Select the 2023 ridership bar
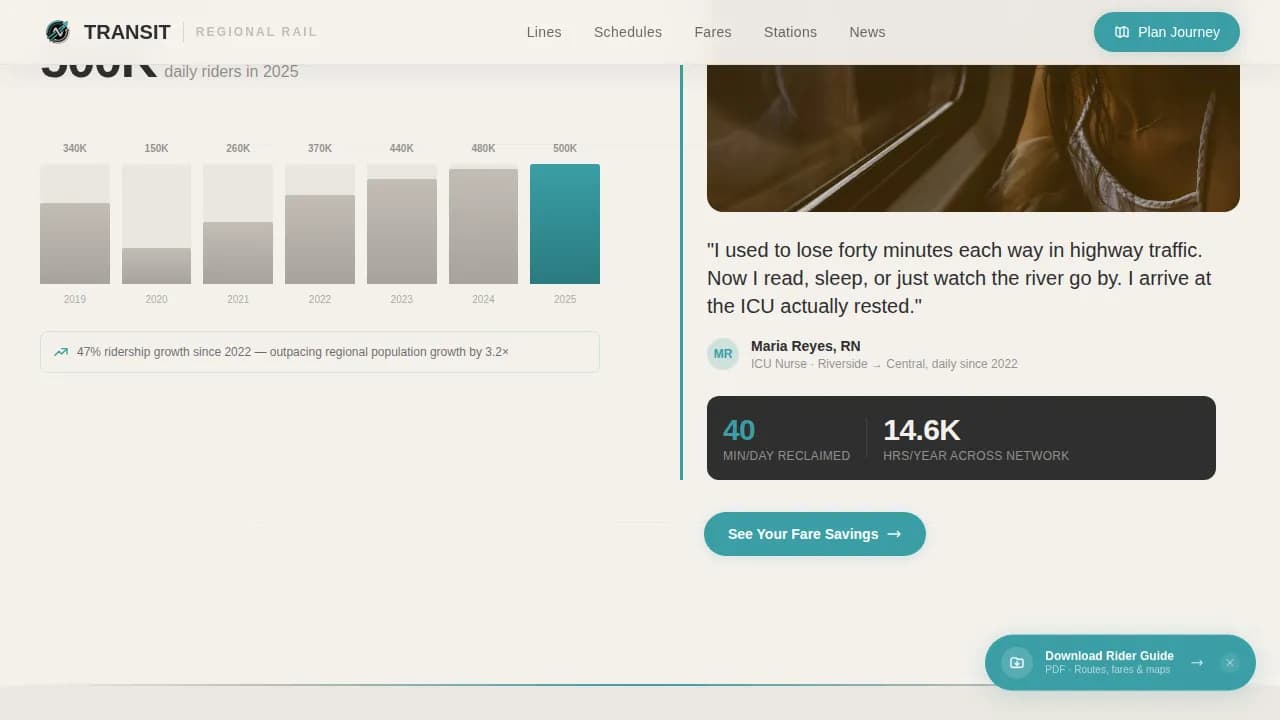1280x720 pixels. point(402,231)
